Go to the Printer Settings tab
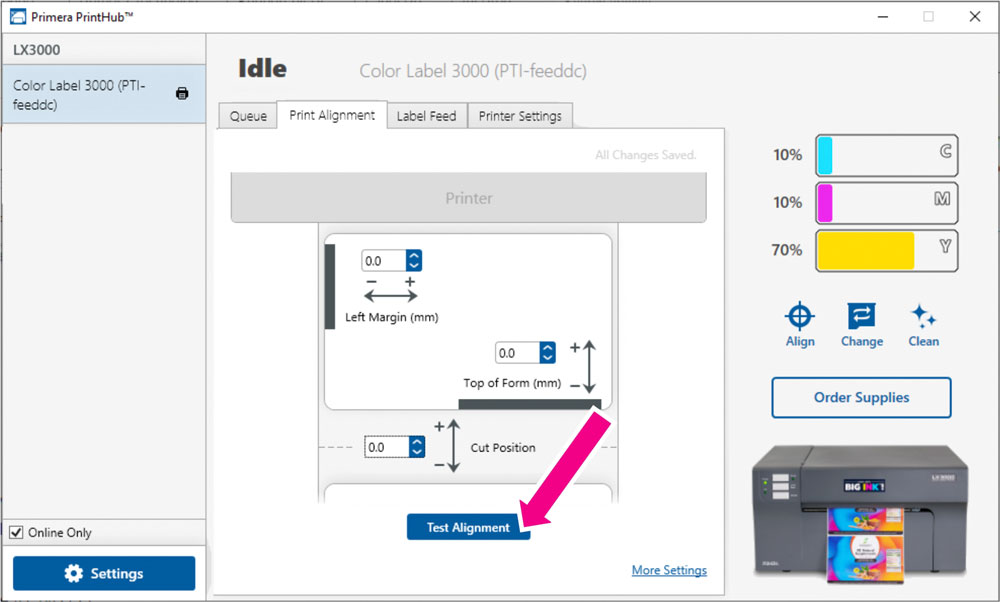Image resolution: width=1000 pixels, height=602 pixels. pos(520,116)
